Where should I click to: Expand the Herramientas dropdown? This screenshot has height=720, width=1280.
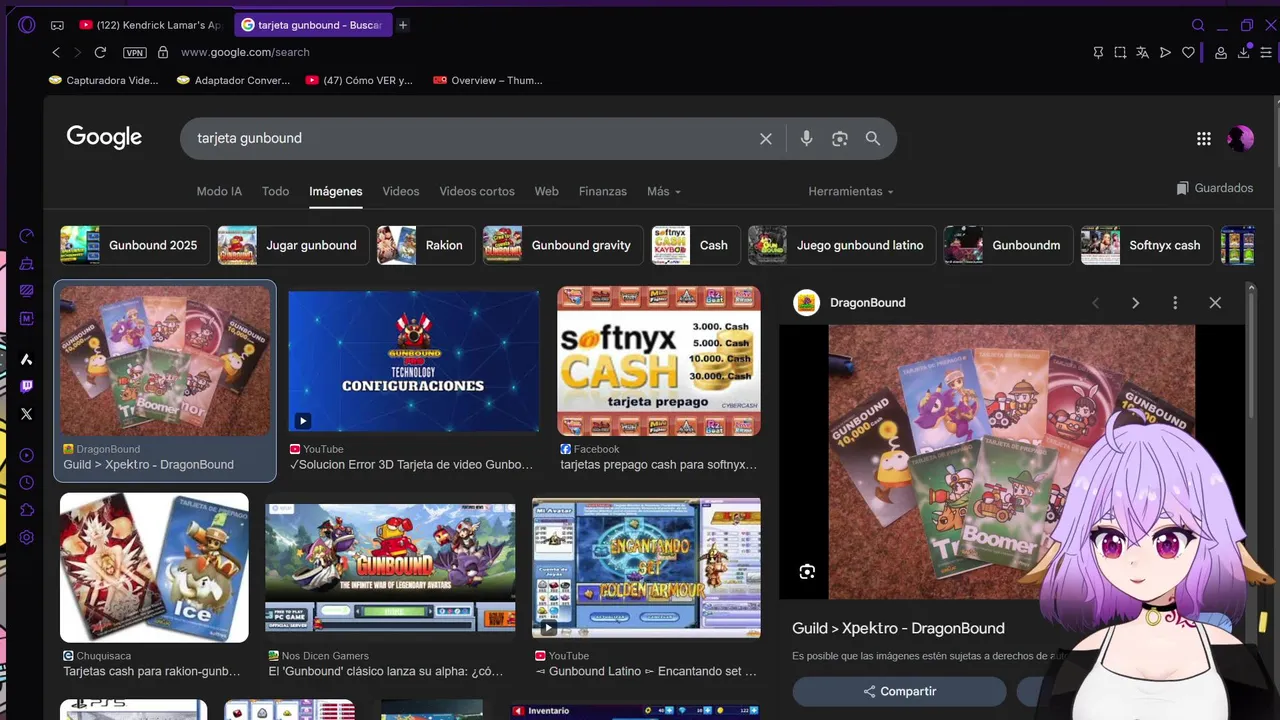click(x=851, y=191)
